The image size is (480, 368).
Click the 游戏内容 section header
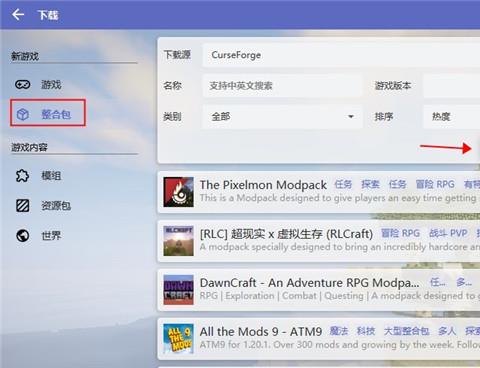coord(29,147)
